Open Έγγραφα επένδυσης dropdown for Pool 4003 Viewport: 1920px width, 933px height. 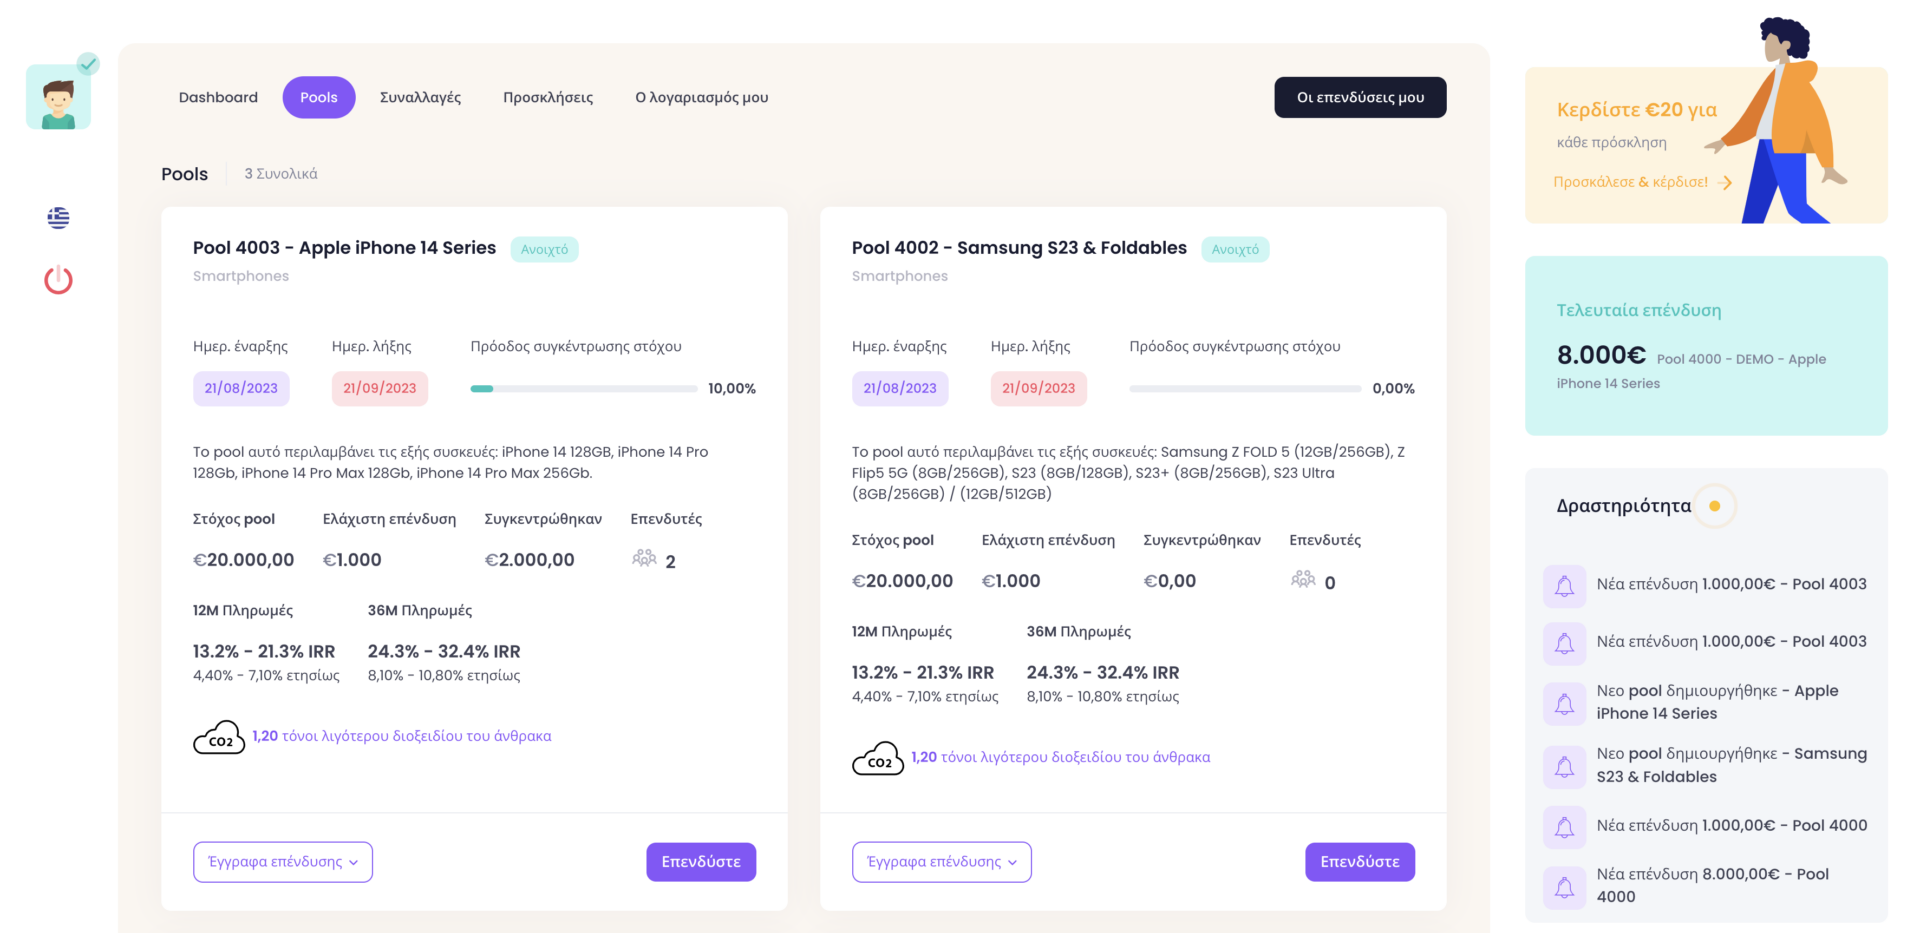(x=283, y=862)
